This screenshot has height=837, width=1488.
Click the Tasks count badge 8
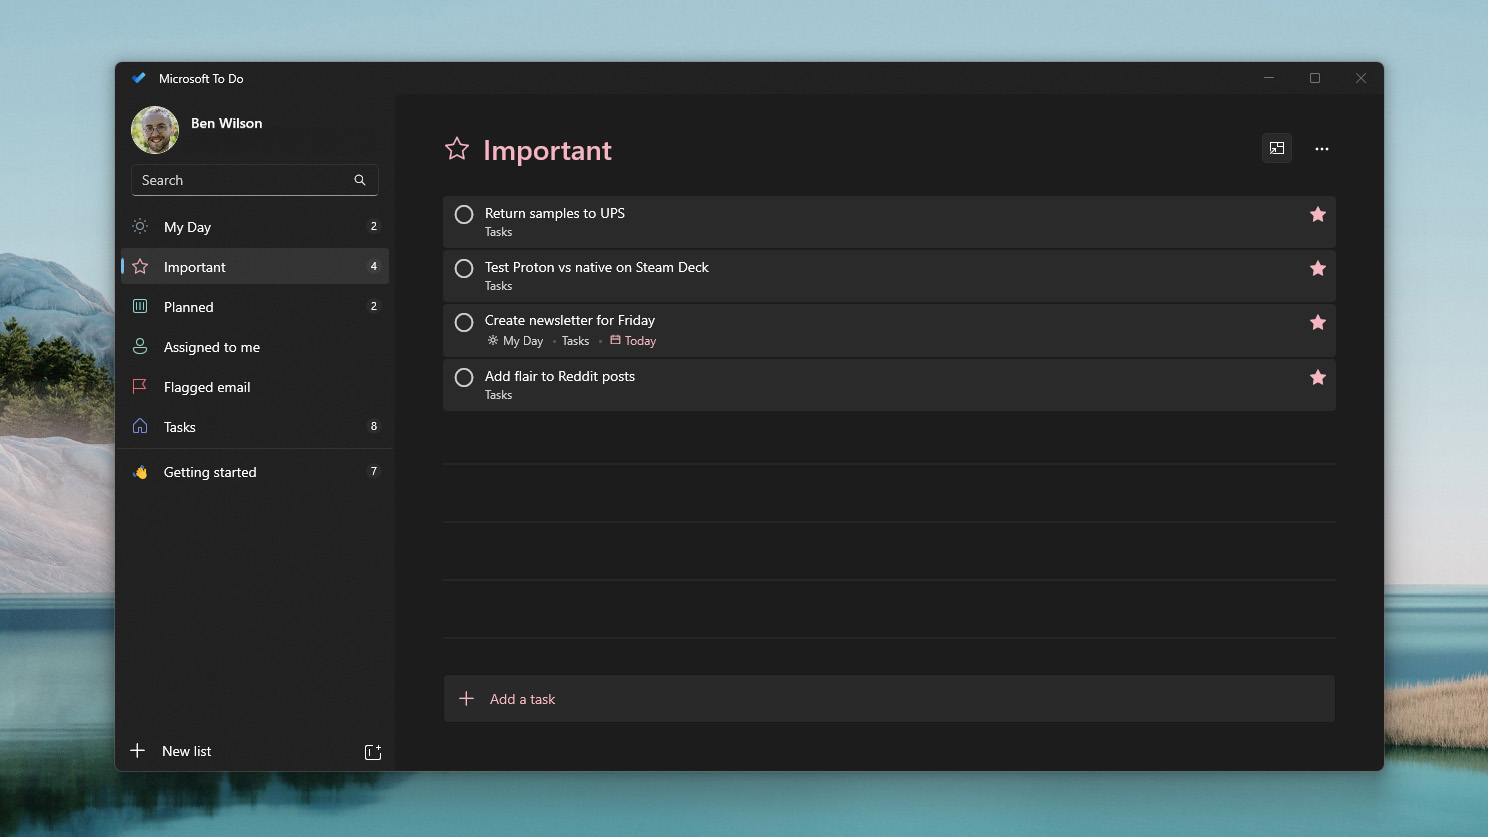[x=374, y=426]
